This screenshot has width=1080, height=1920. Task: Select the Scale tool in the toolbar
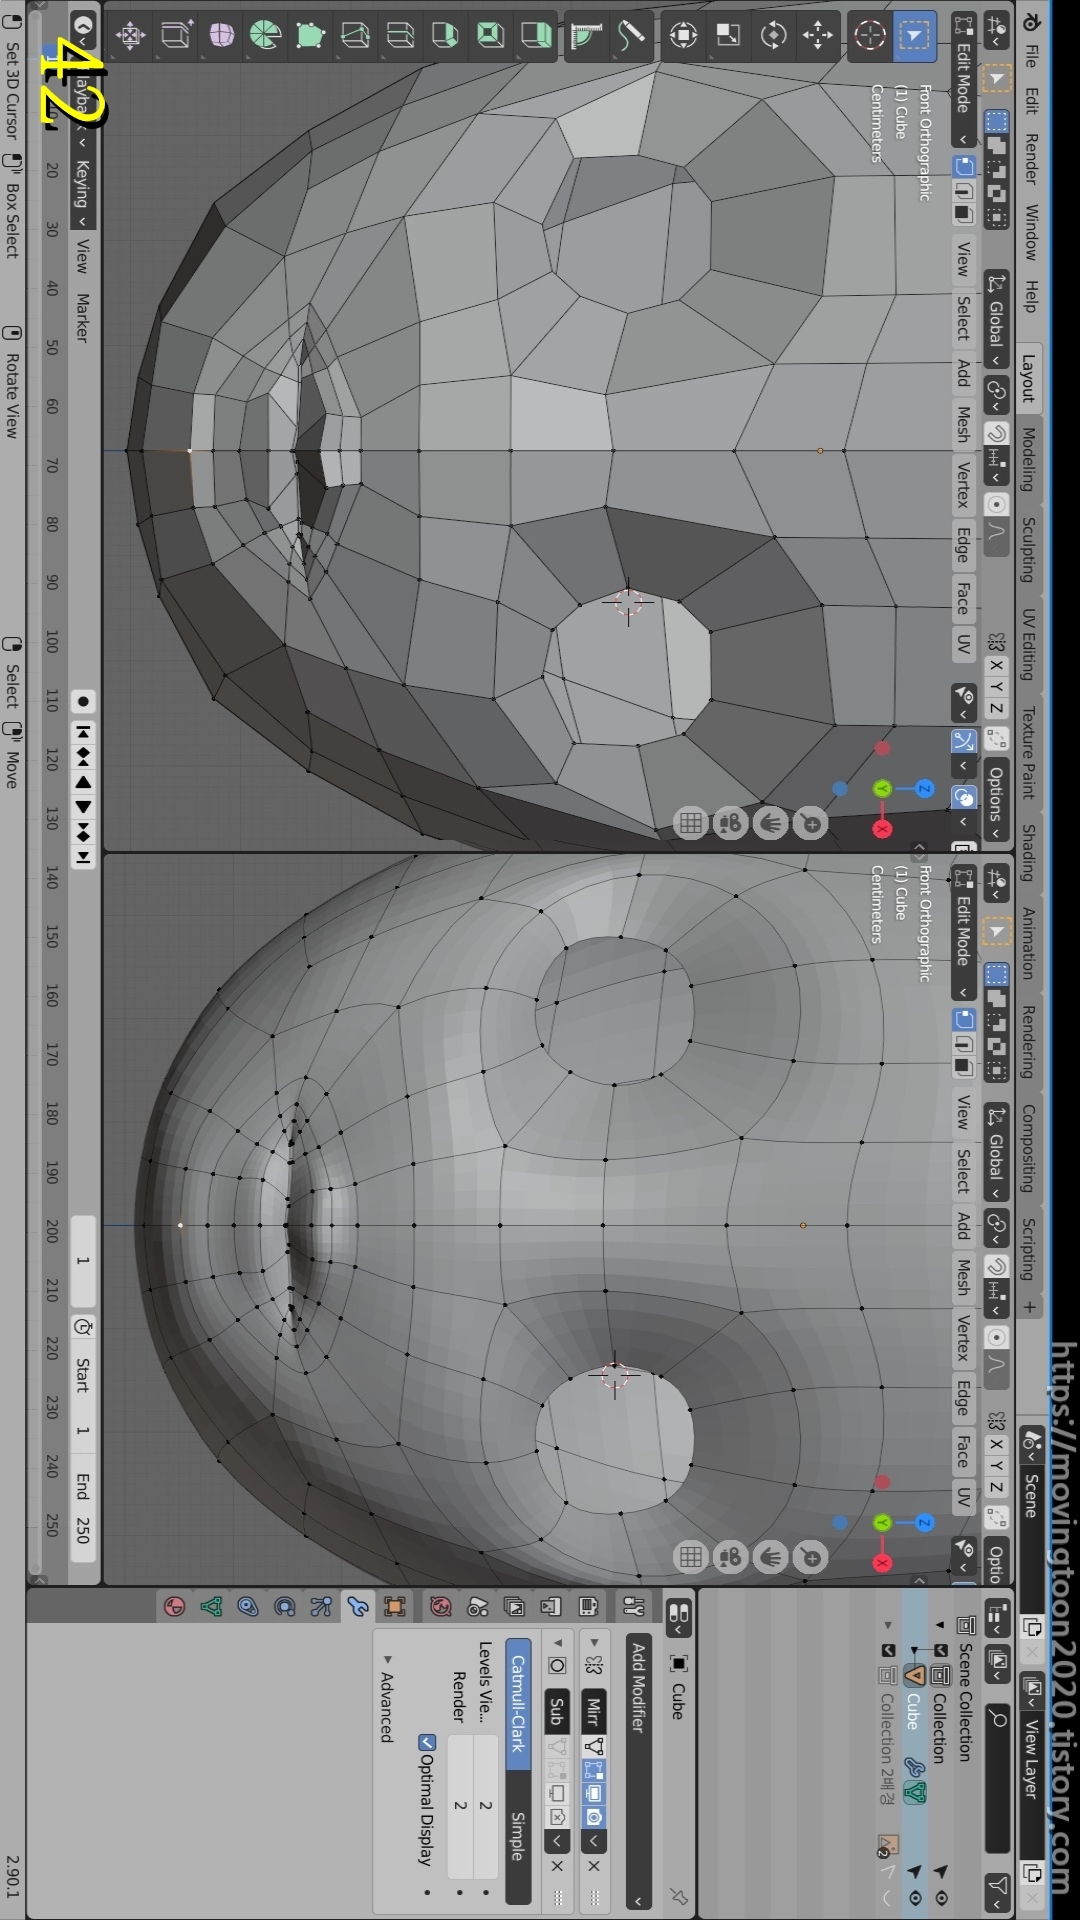point(728,36)
